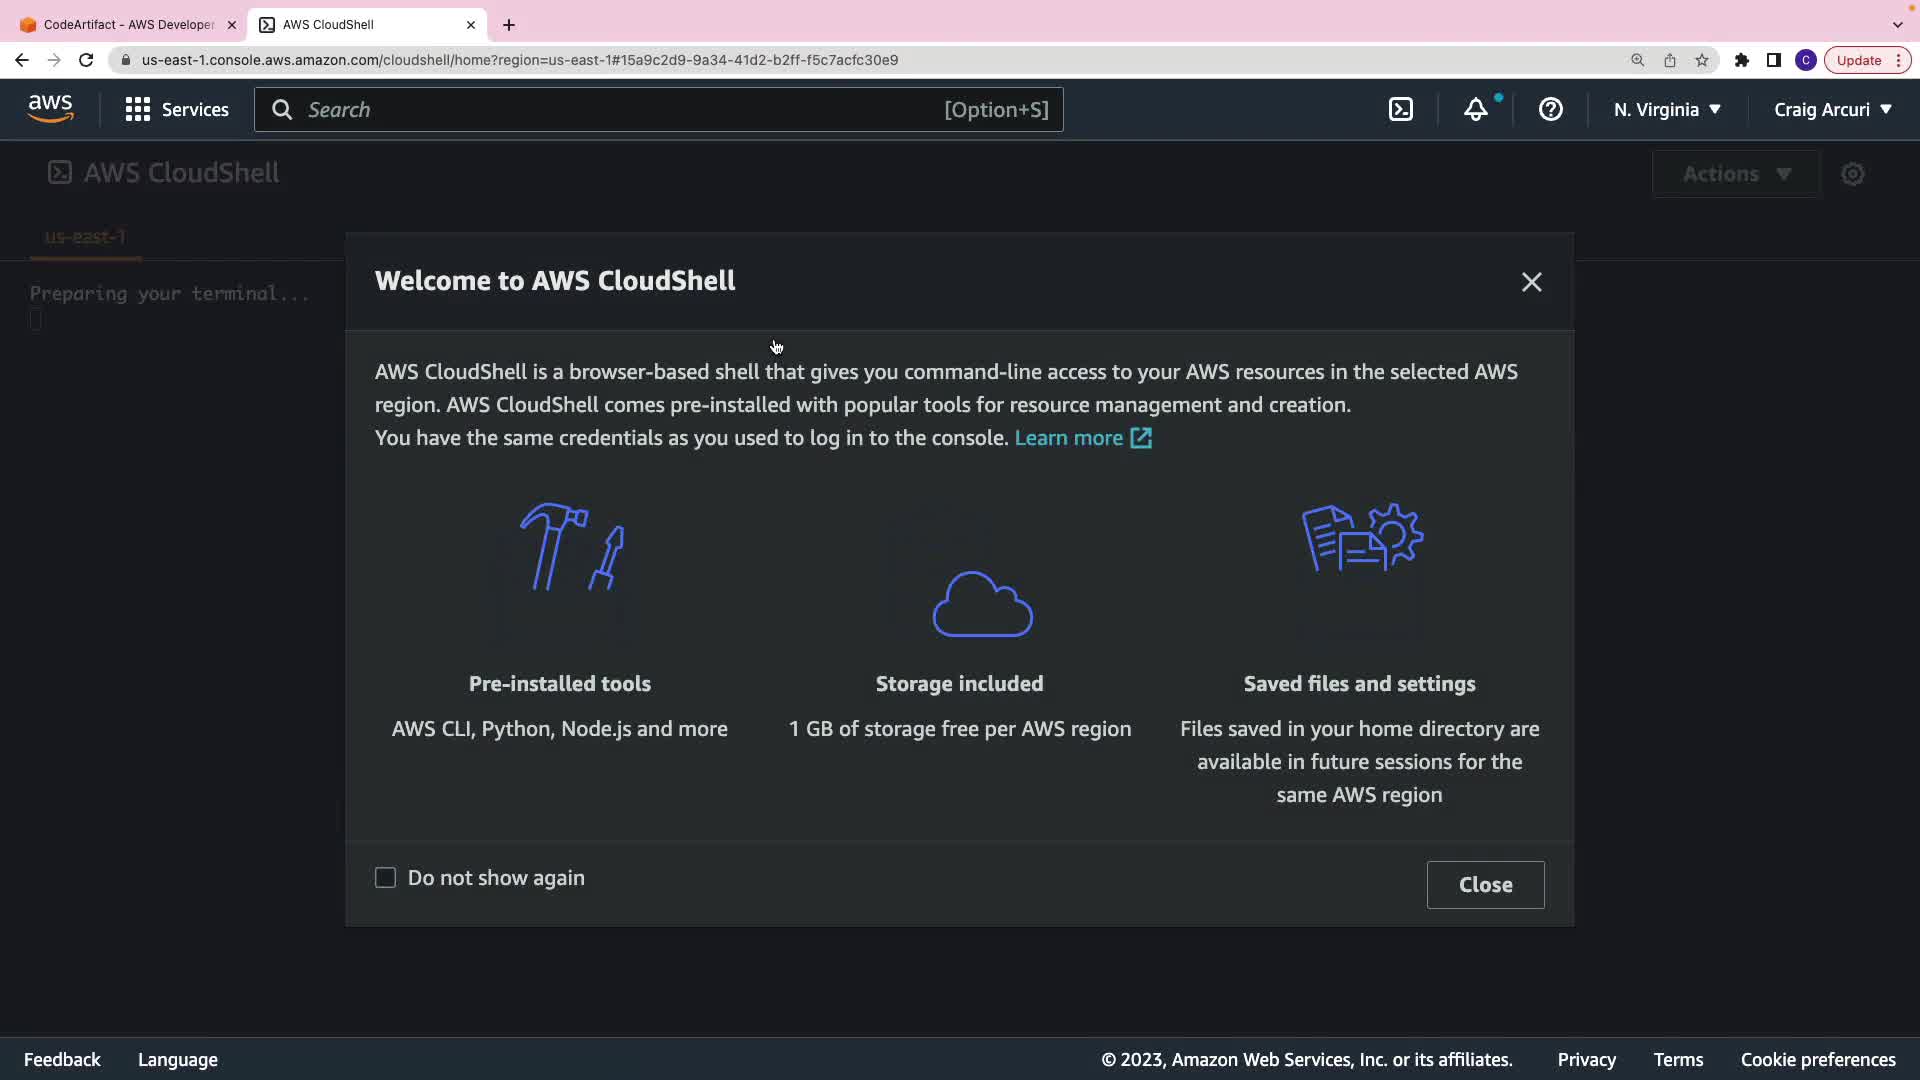Check the Do not show again box
This screenshot has height=1080, width=1920.
[x=385, y=878]
